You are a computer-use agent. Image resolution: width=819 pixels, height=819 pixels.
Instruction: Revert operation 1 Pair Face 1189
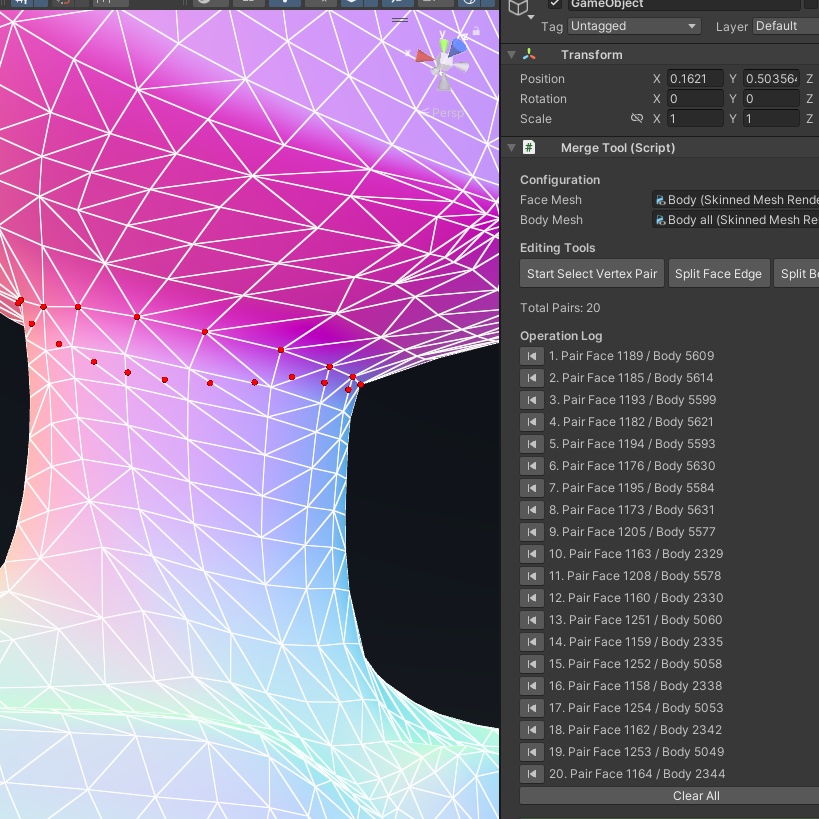[x=532, y=356]
